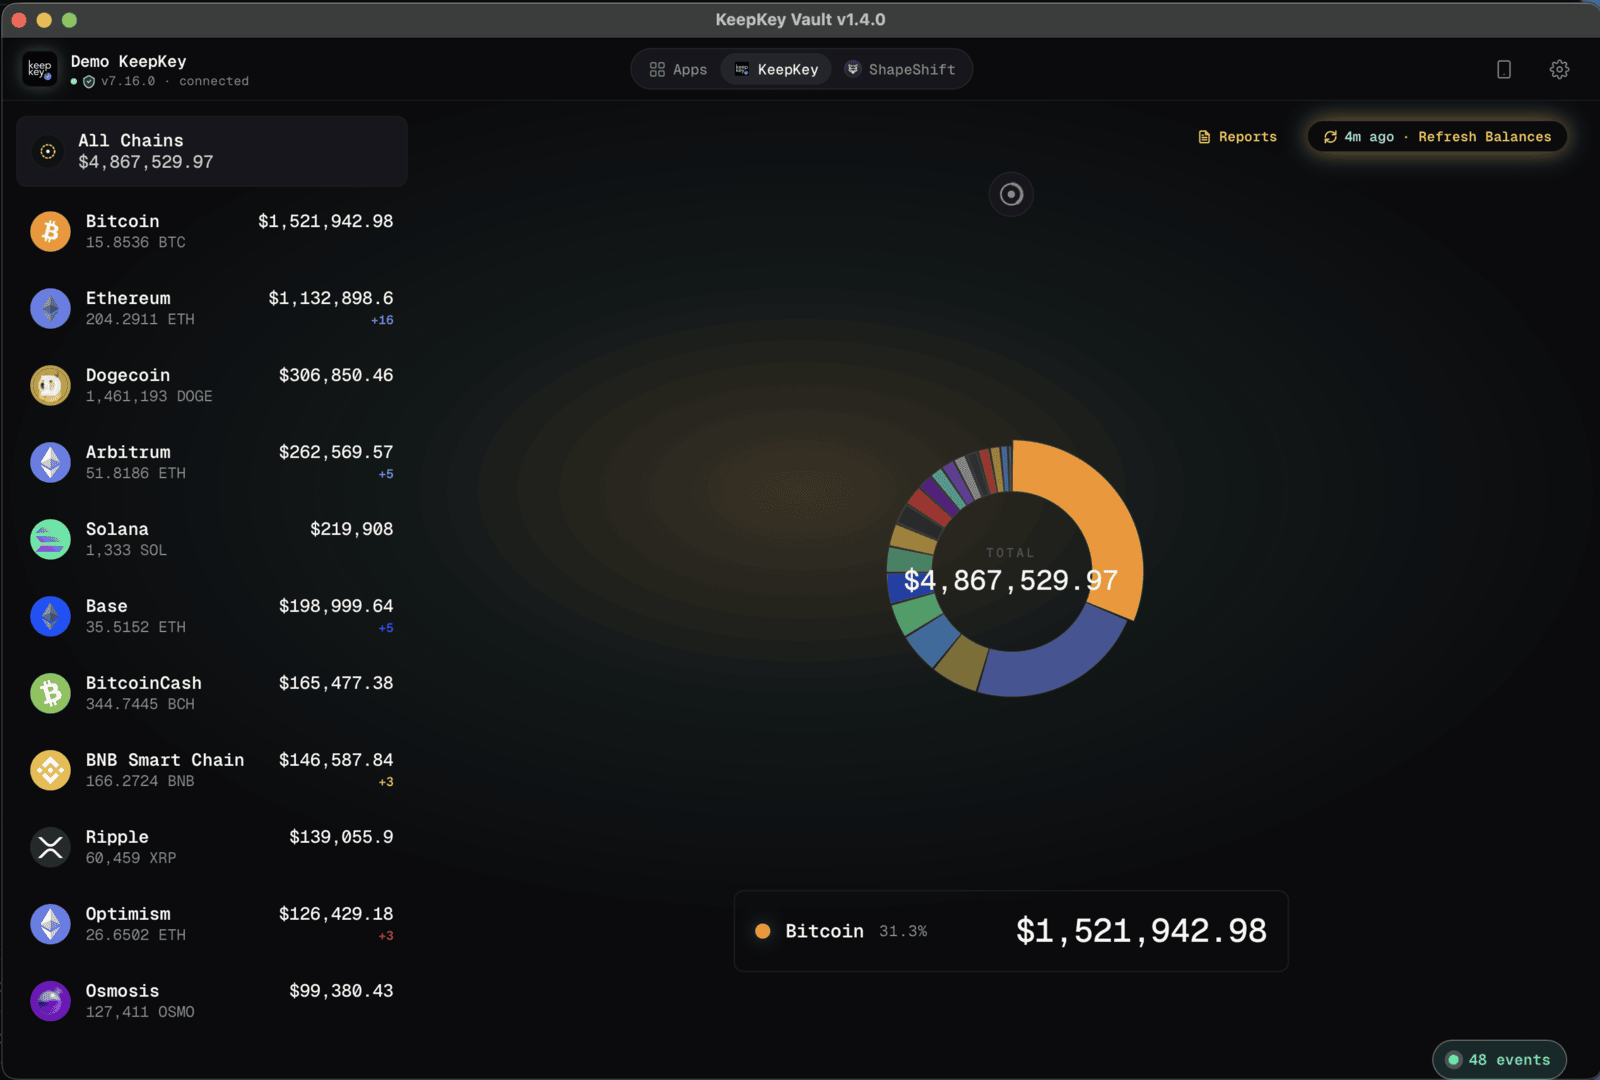
Task: Click the Optimism chain icon
Action: pos(50,924)
